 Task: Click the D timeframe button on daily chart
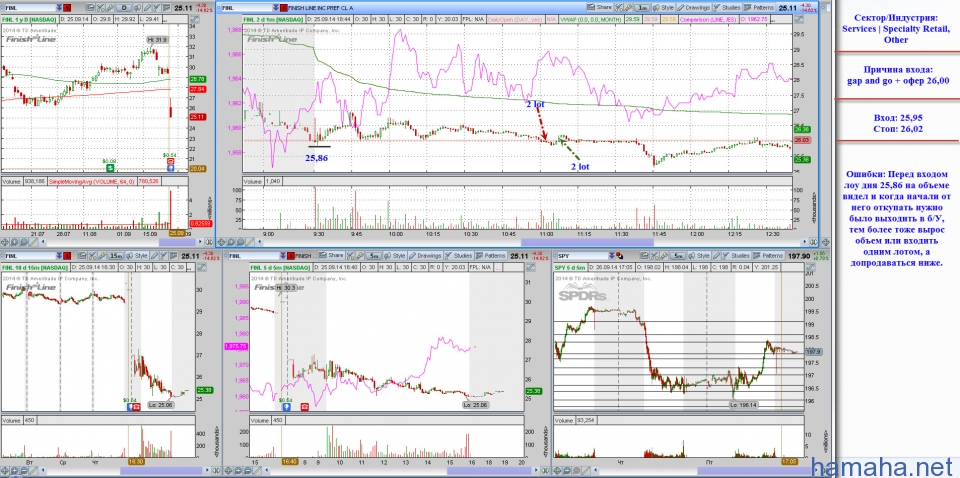(x=124, y=7)
